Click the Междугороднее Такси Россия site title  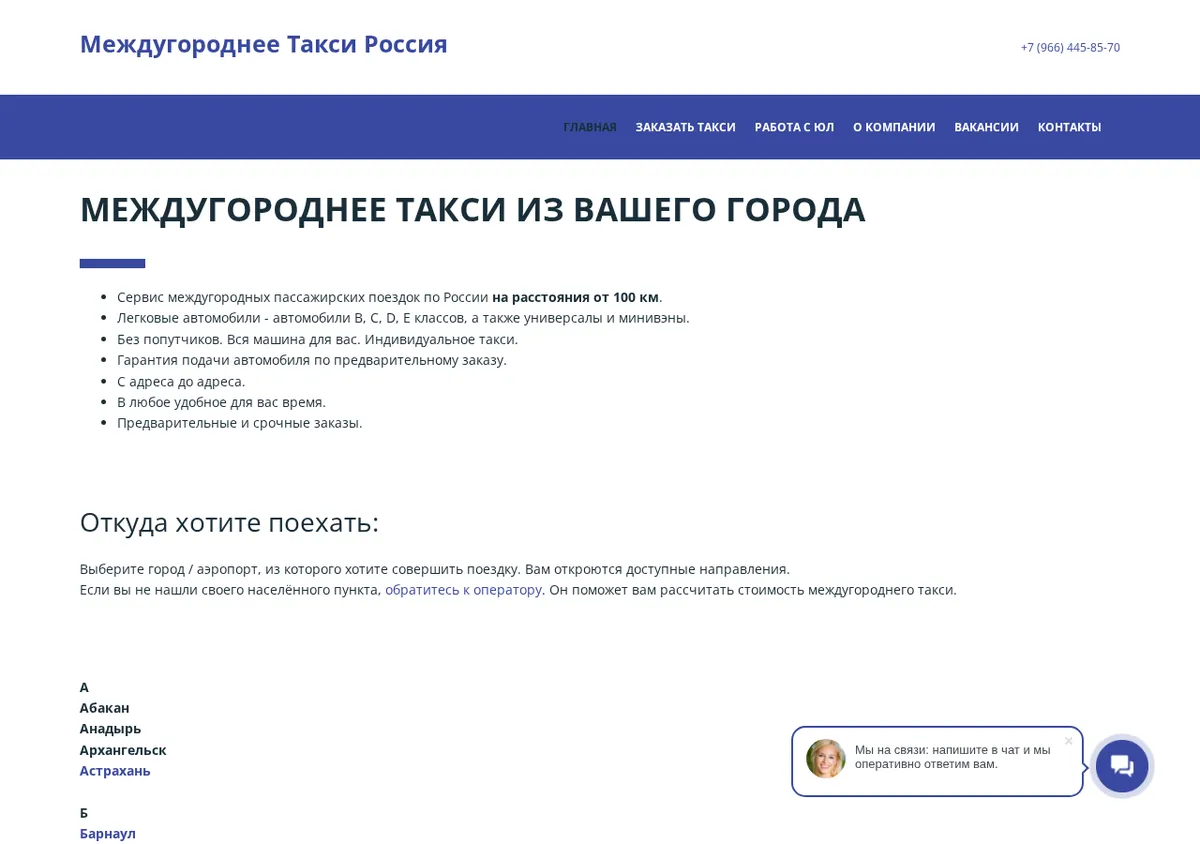(x=264, y=44)
